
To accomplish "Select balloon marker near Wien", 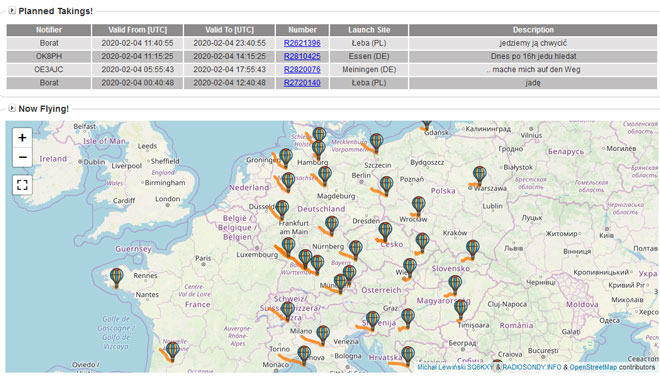I will click(410, 268).
